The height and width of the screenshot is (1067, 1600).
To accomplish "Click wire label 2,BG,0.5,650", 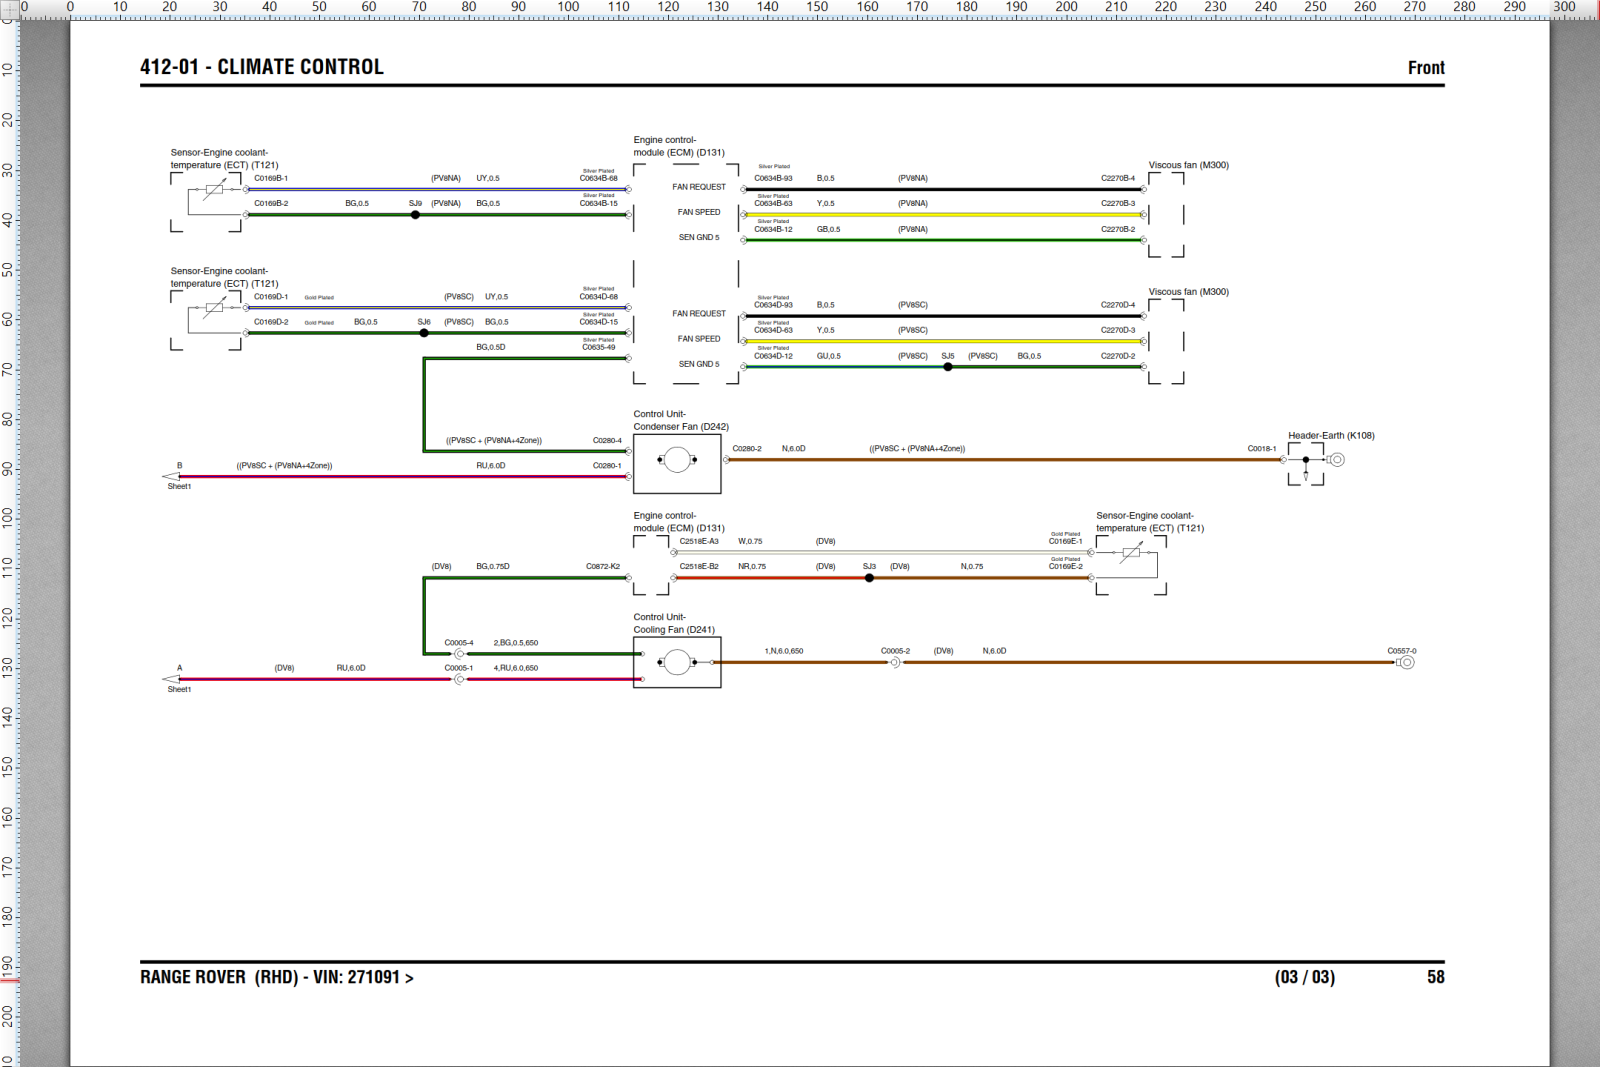I will coord(516,643).
